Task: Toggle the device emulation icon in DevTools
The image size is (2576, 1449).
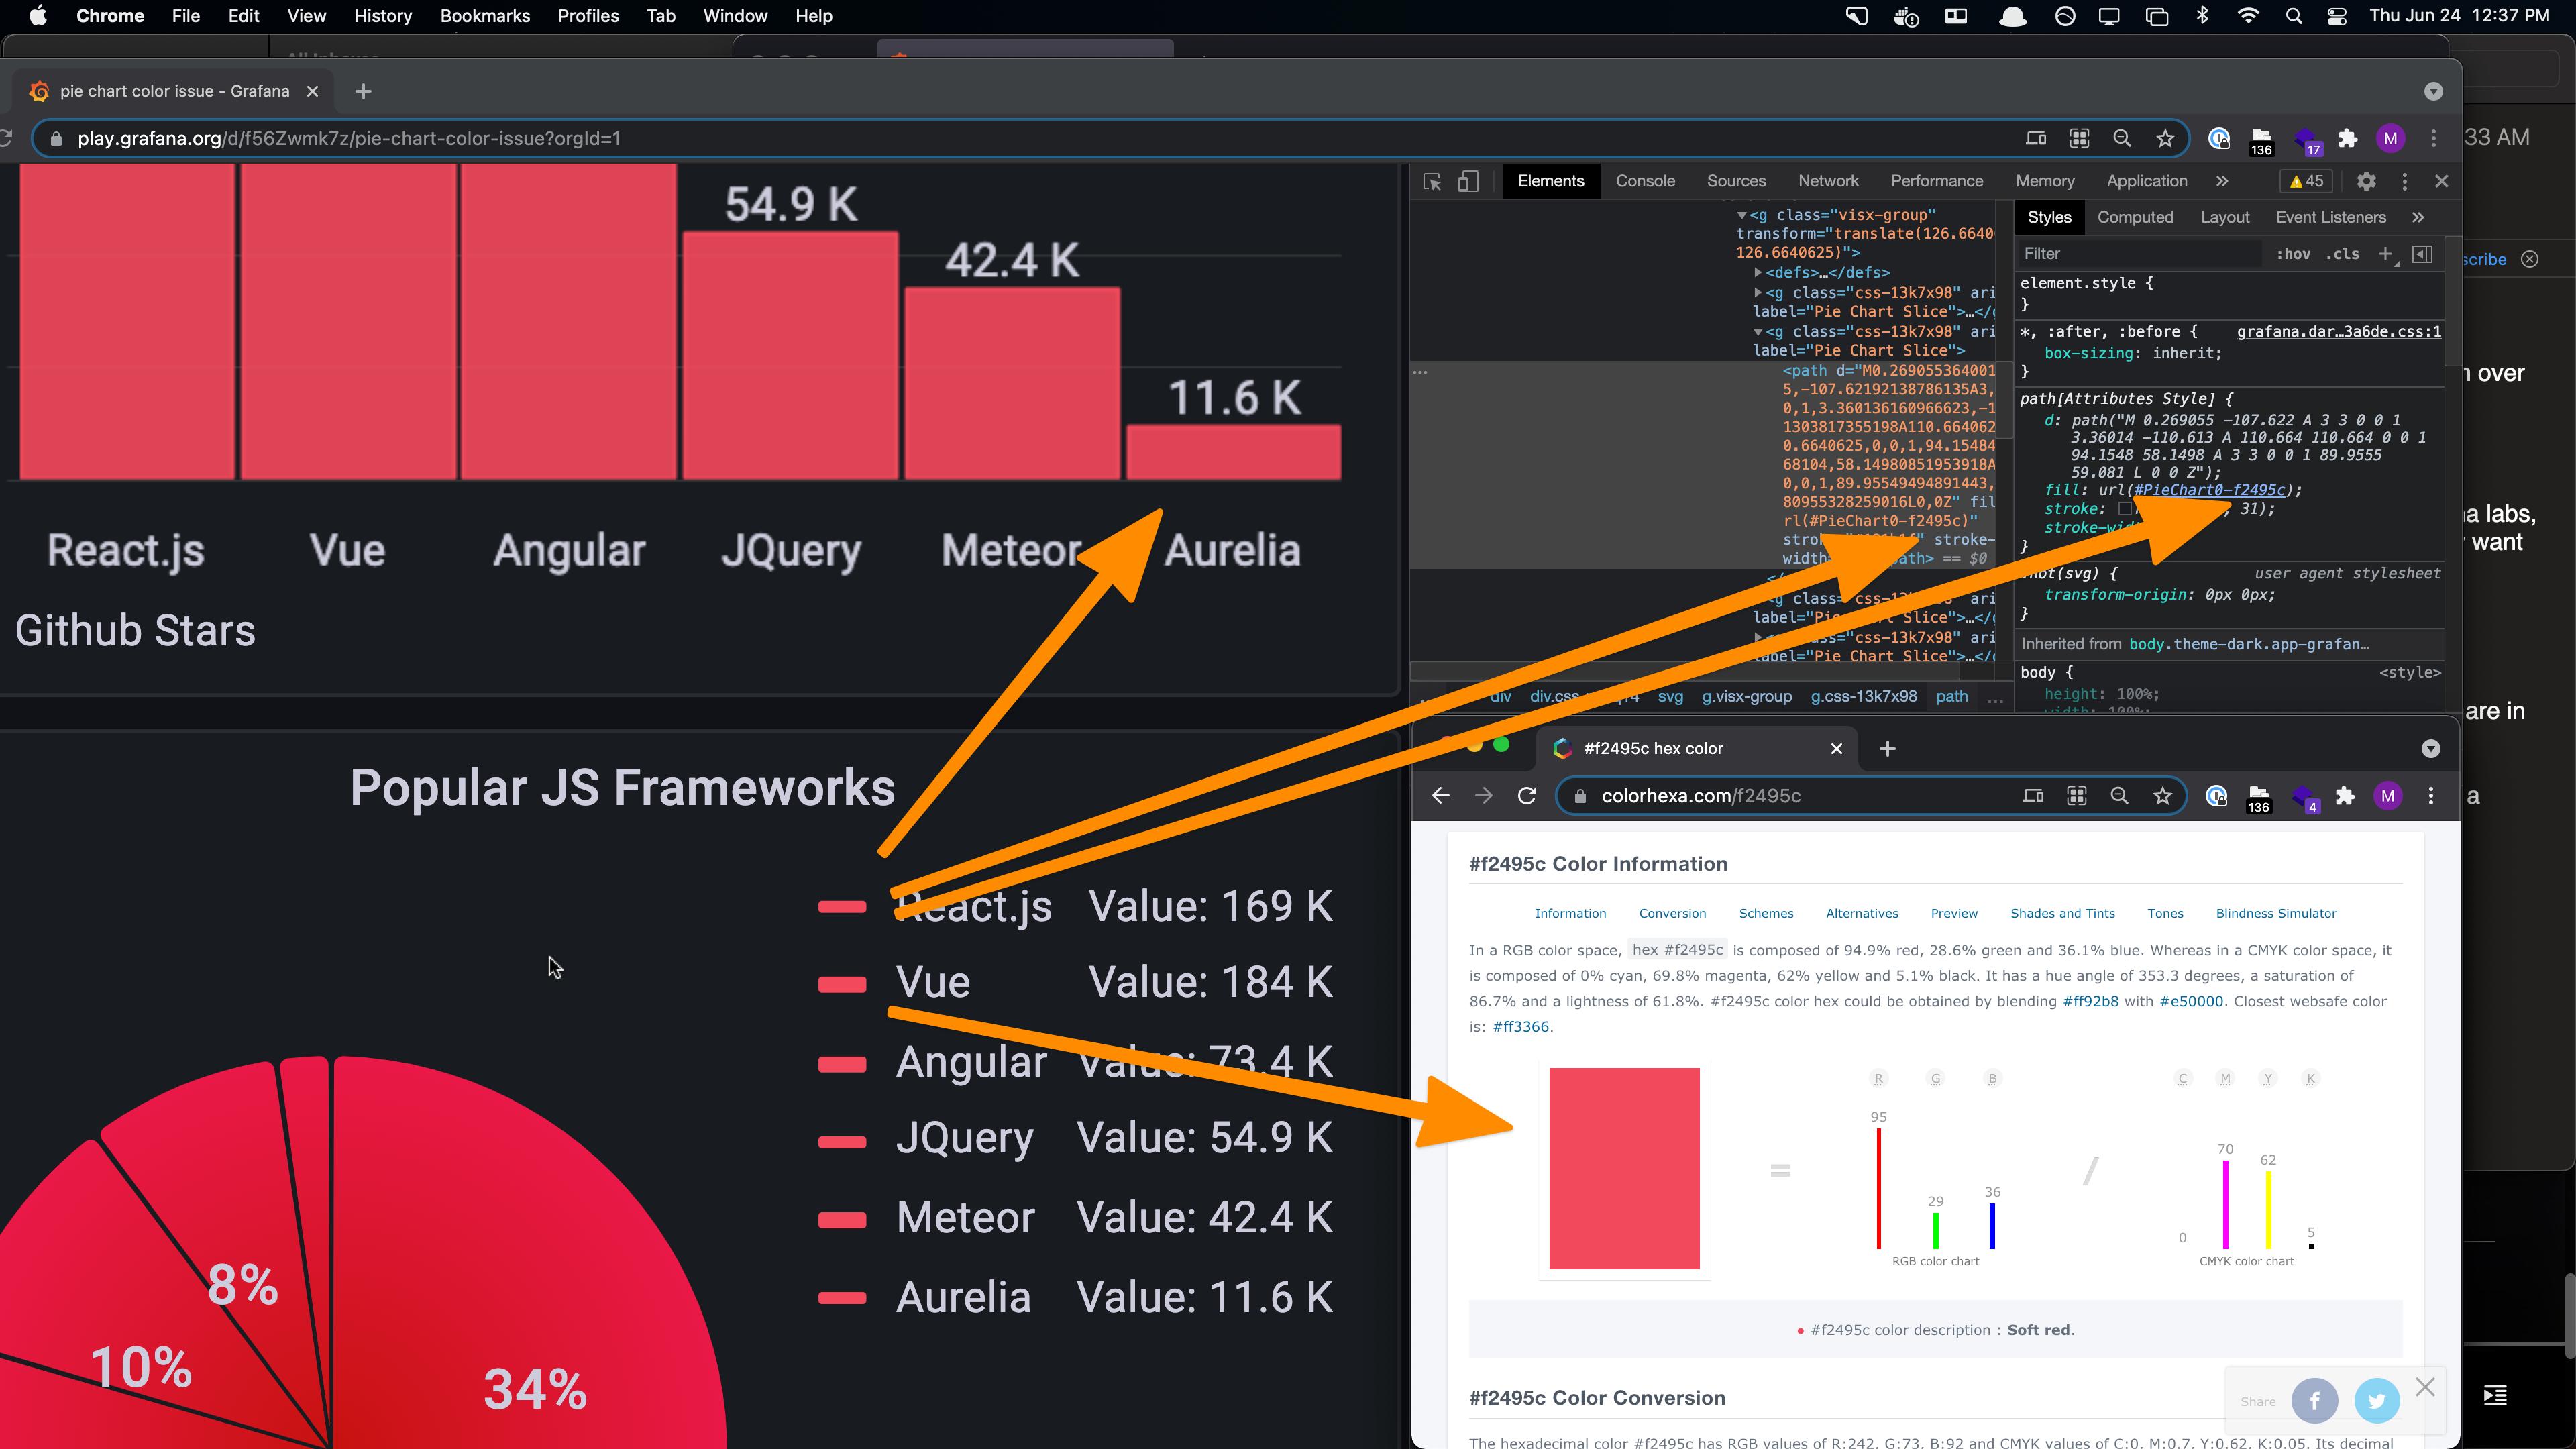Action: pyautogui.click(x=1467, y=182)
